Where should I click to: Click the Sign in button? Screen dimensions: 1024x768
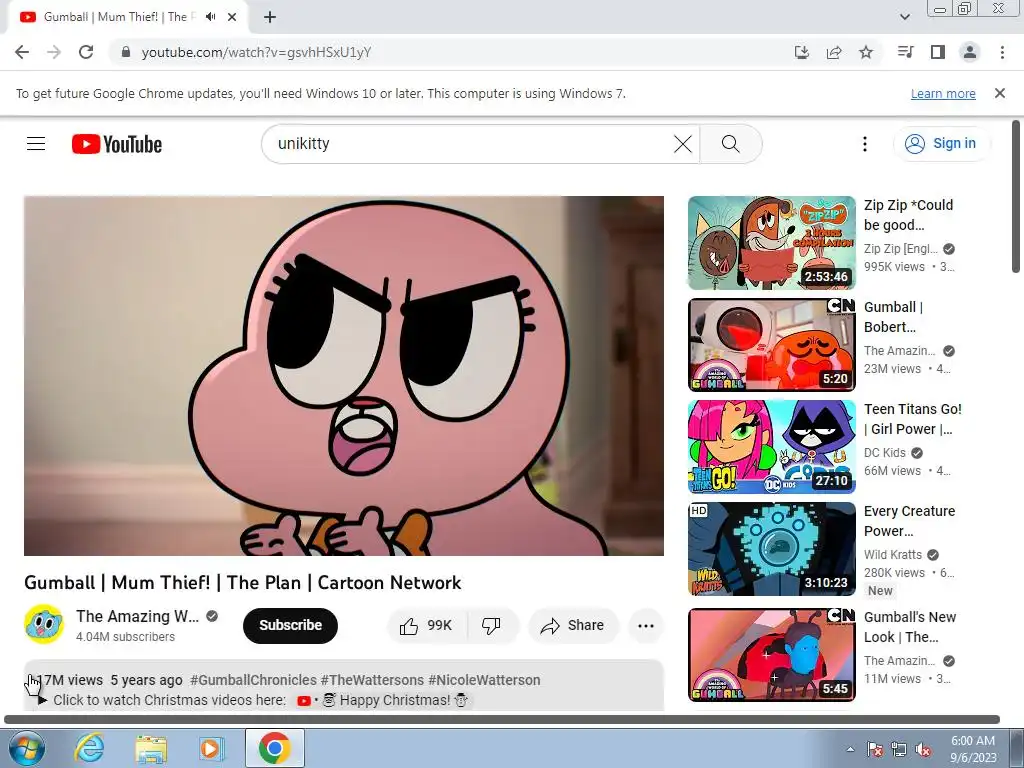[x=941, y=144]
